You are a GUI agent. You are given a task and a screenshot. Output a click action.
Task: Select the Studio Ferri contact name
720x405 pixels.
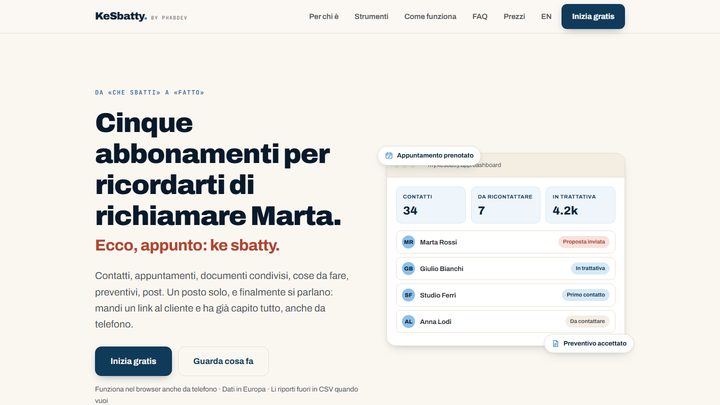(438, 295)
